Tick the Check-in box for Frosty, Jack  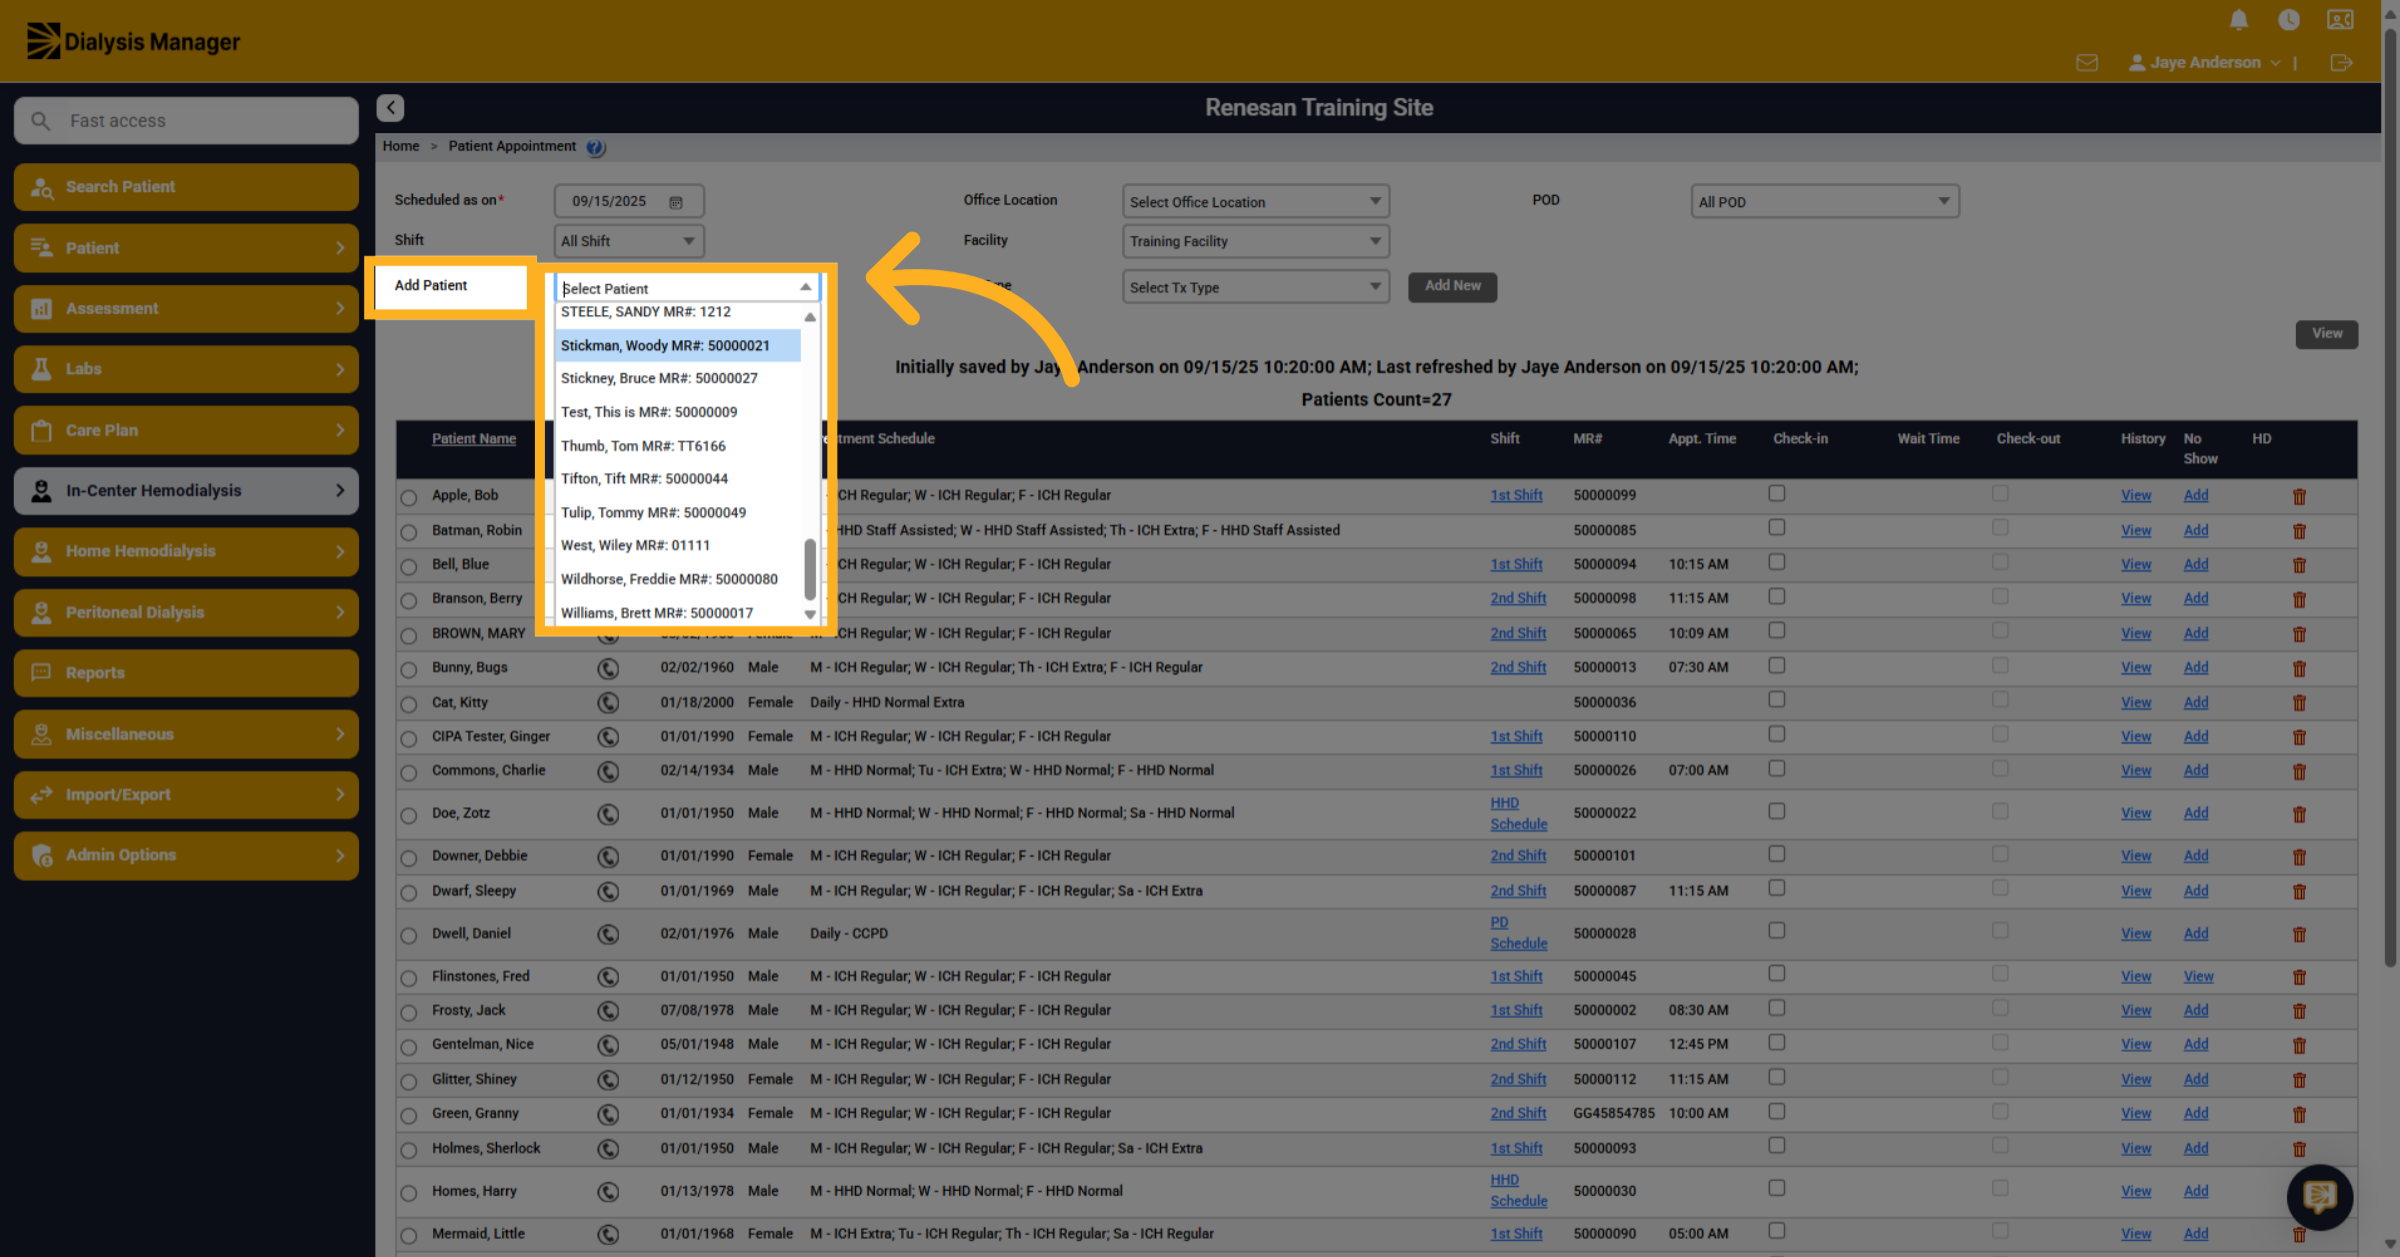(1776, 1008)
